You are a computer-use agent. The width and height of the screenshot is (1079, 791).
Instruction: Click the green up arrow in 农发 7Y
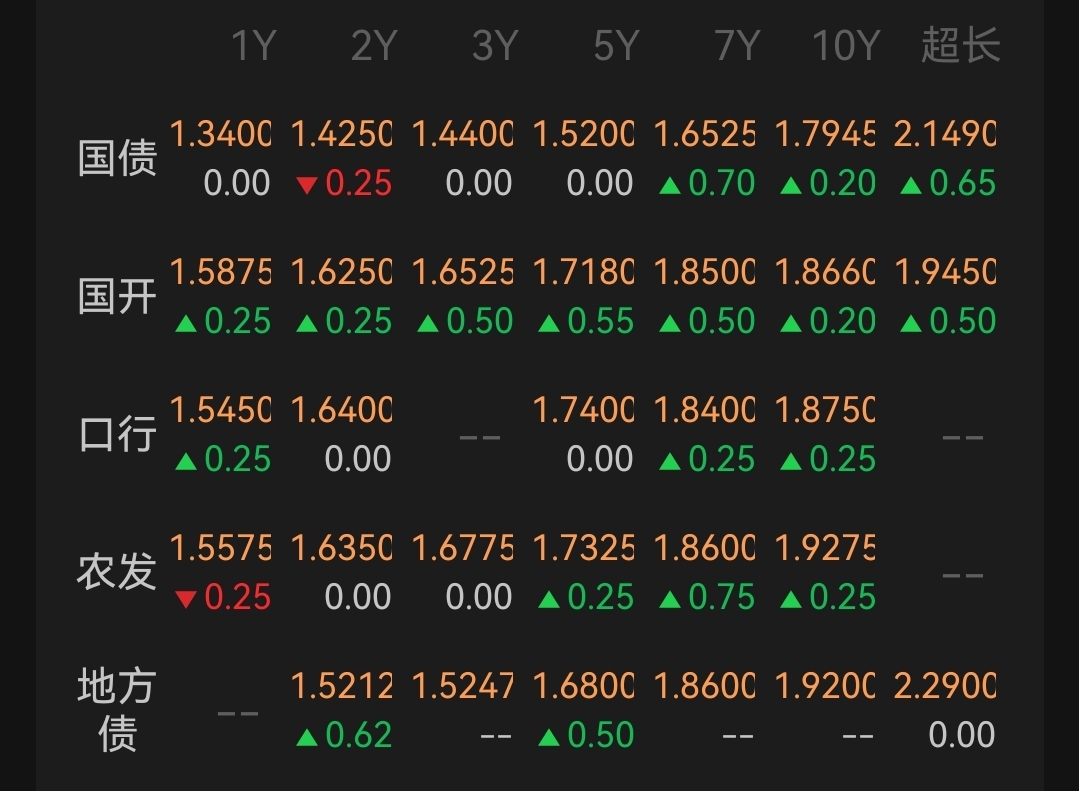[x=670, y=599]
